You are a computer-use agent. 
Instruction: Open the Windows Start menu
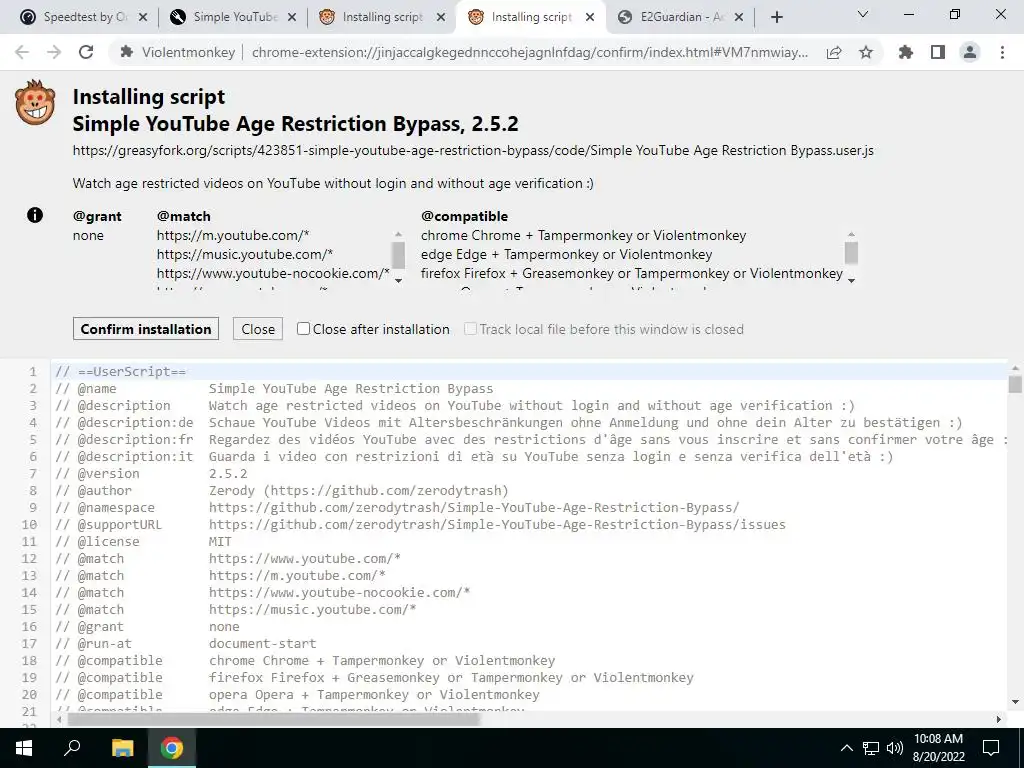tap(24, 748)
